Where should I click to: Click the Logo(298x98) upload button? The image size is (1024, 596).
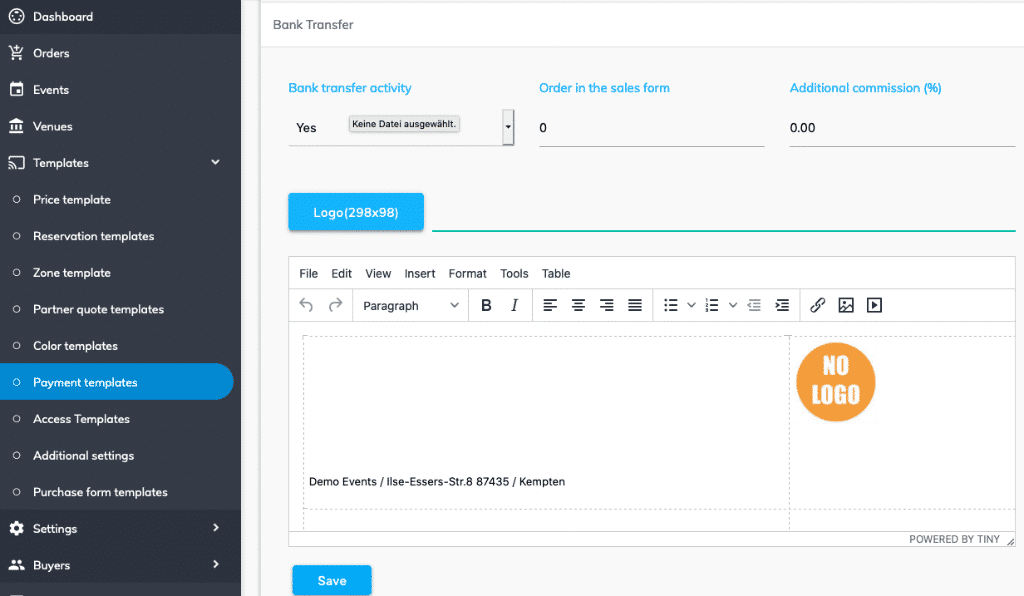point(356,212)
